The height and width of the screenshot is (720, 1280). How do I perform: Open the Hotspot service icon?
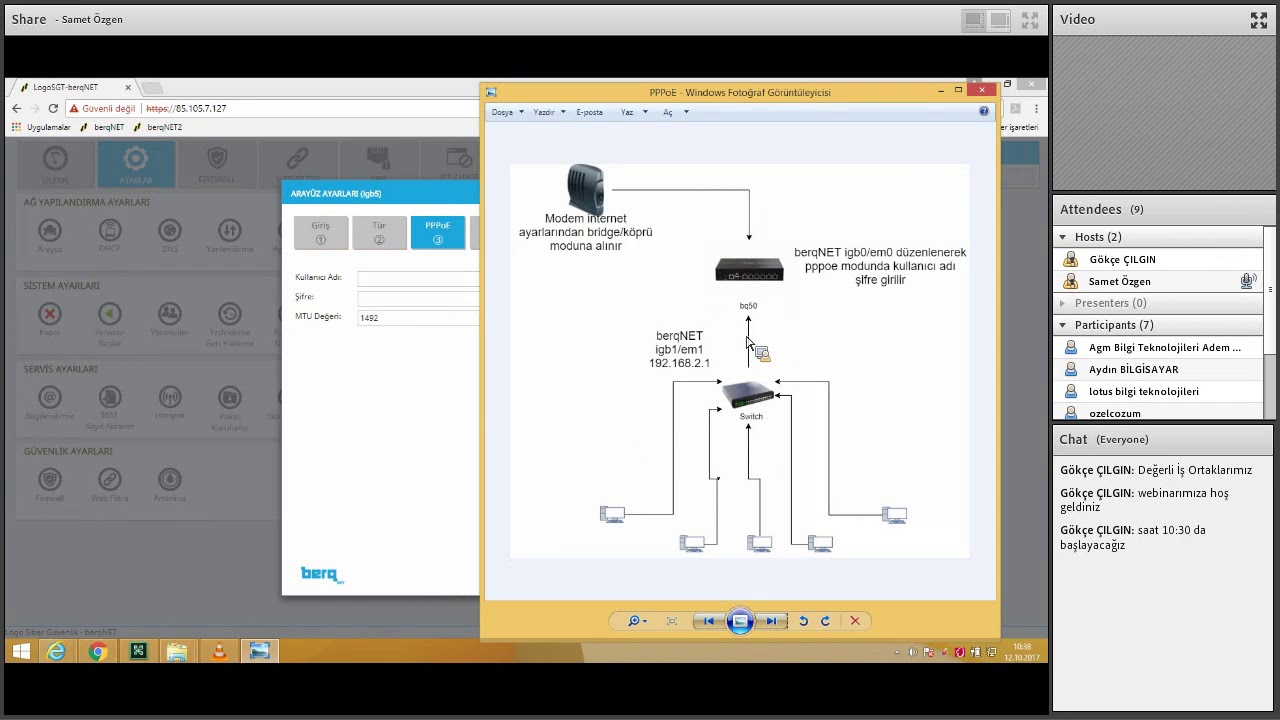coord(170,399)
